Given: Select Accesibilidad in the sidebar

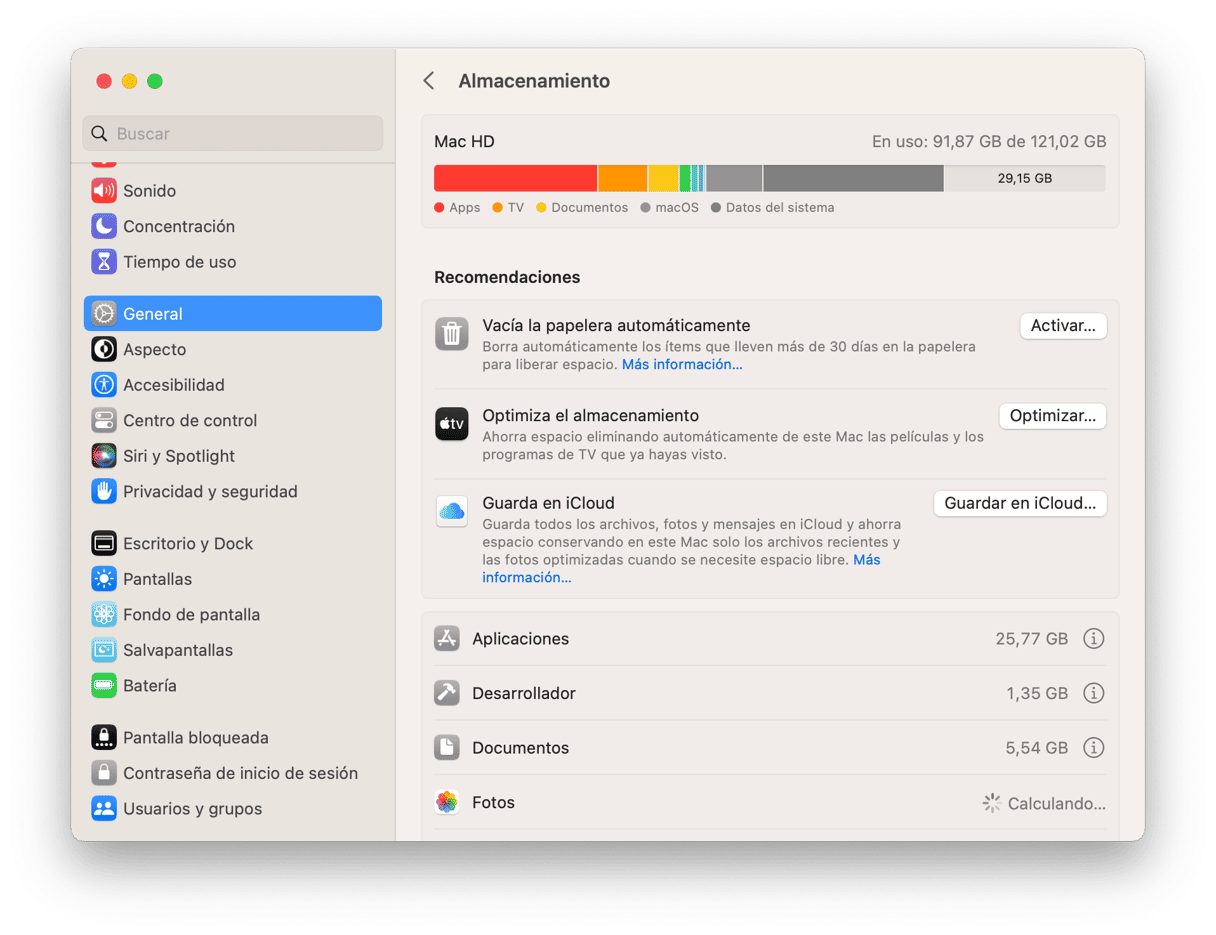Looking at the screenshot, I should pyautogui.click(x=233, y=385).
